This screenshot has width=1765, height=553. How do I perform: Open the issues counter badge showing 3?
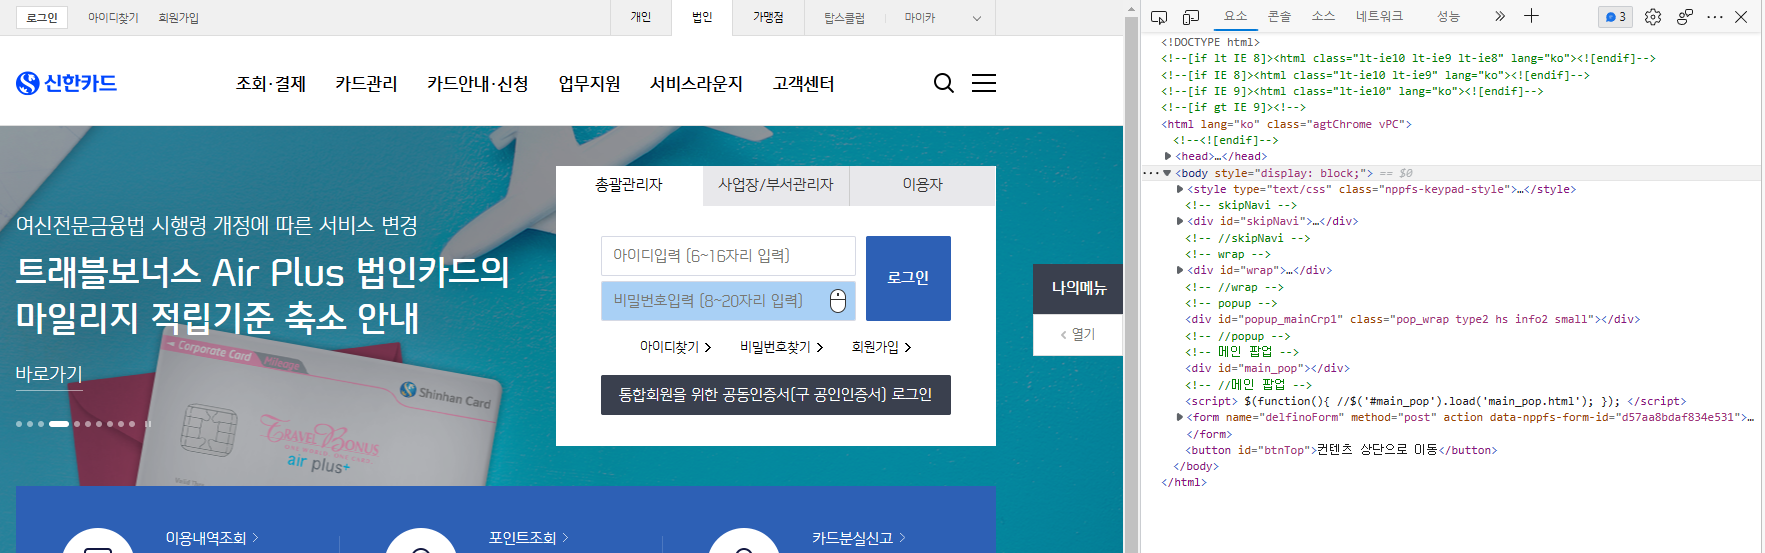tap(1615, 17)
